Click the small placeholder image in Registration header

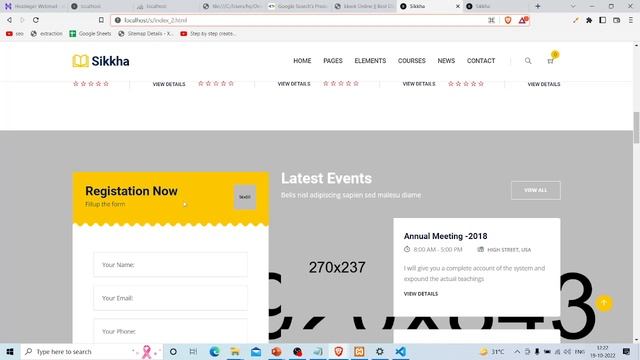[x=244, y=197]
